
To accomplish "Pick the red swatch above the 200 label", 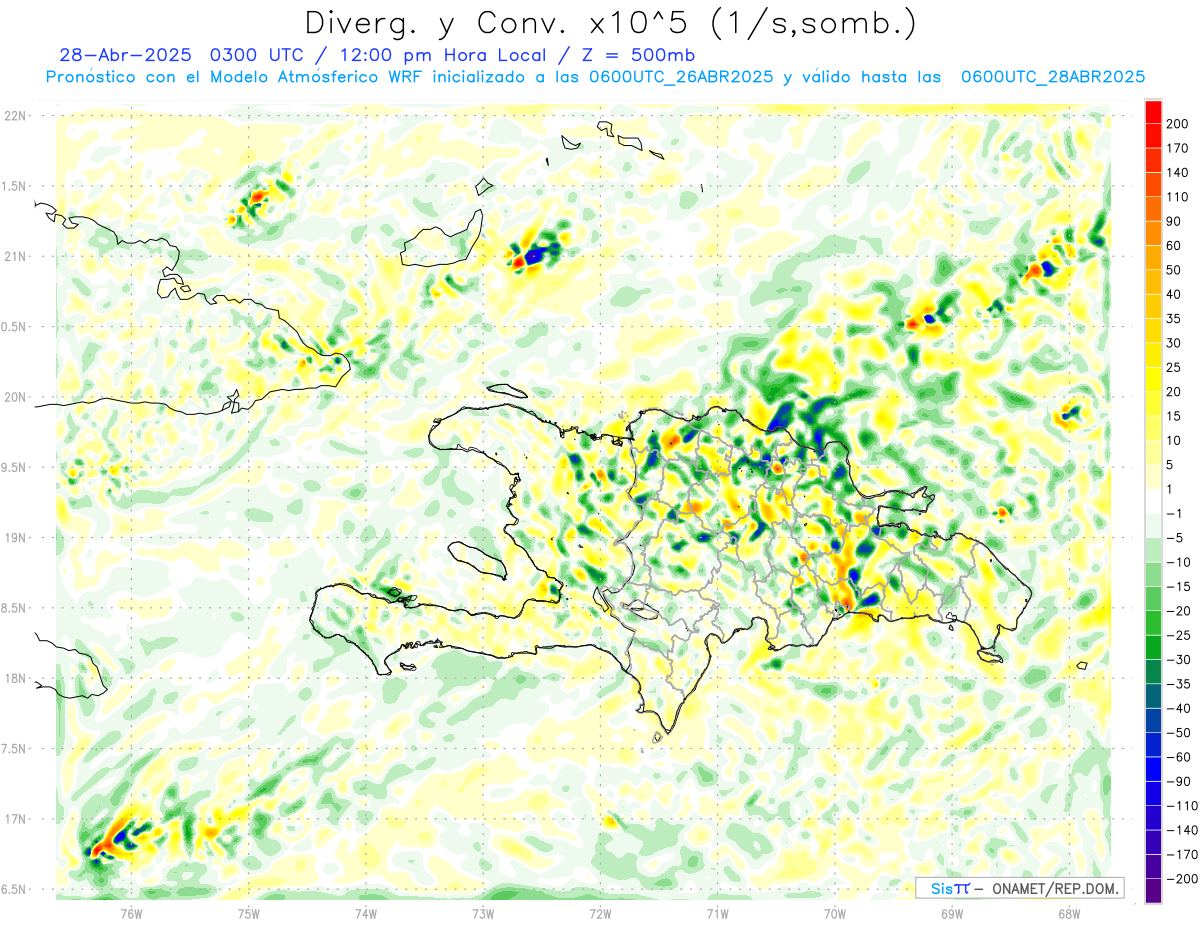I will (1153, 111).
